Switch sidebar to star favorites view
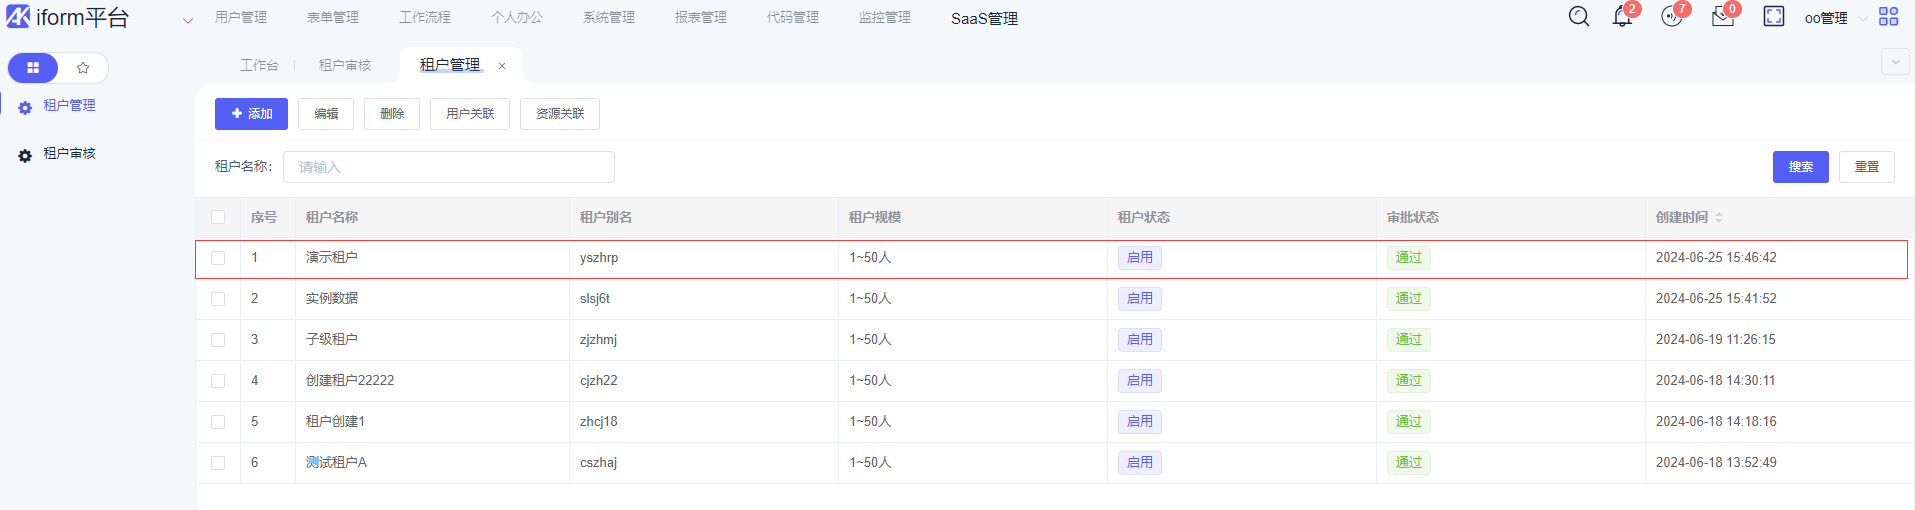 click(x=83, y=68)
